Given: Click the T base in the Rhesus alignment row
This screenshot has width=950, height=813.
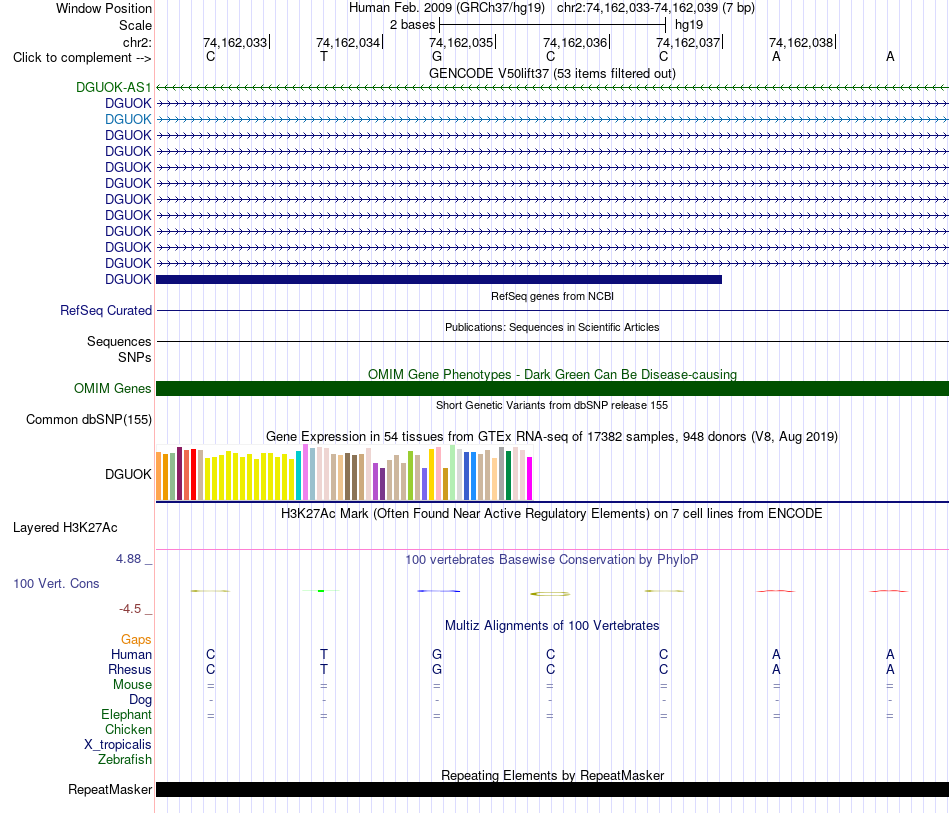Looking at the screenshot, I should (x=324, y=669).
